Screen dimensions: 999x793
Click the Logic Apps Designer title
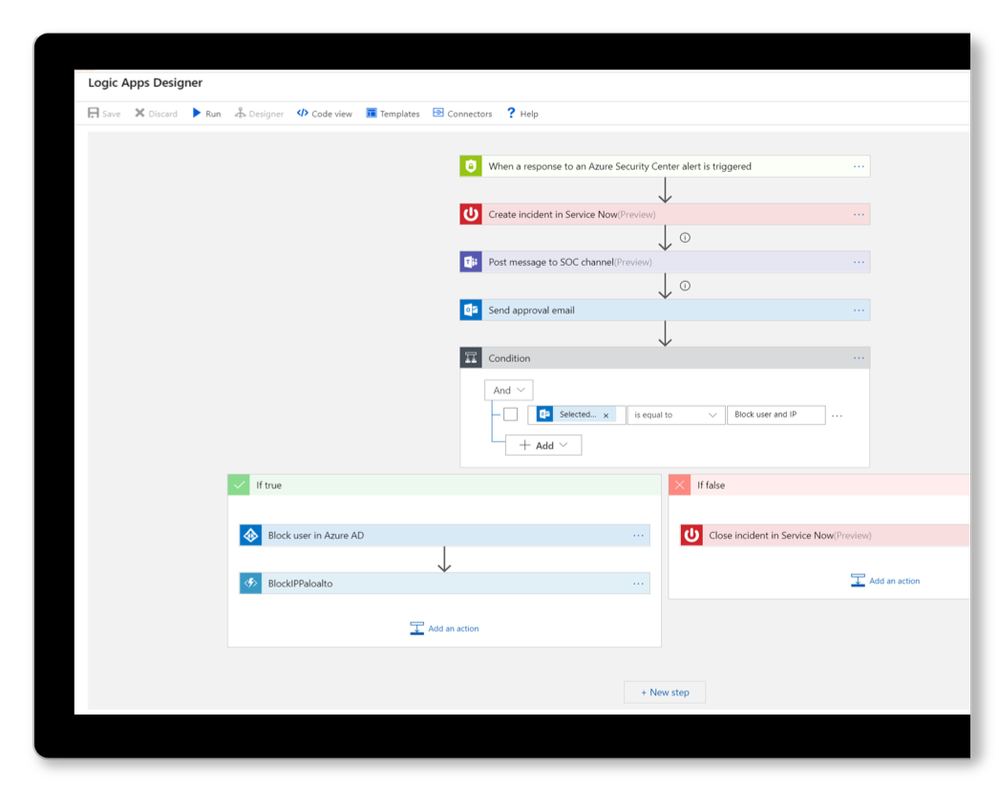click(x=145, y=83)
